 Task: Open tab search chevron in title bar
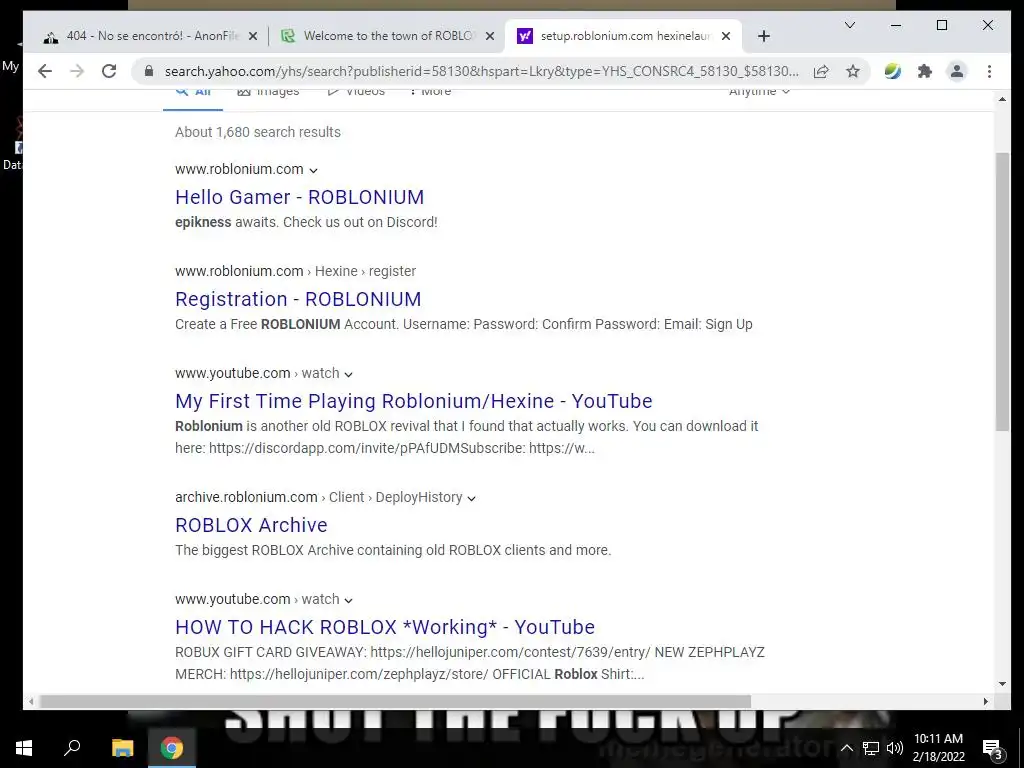click(850, 25)
